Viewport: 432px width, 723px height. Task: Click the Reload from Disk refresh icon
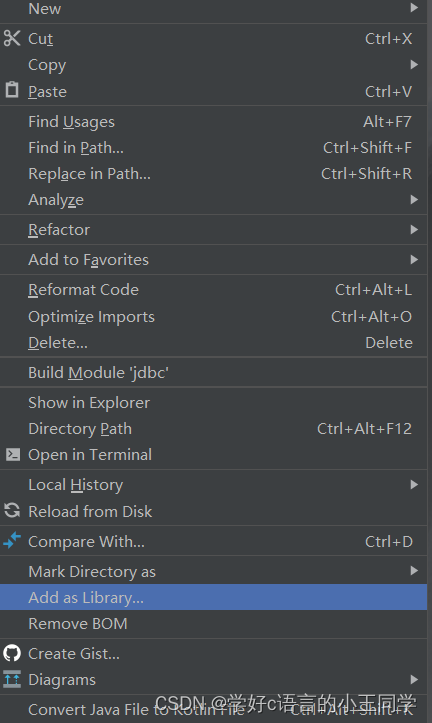12,510
